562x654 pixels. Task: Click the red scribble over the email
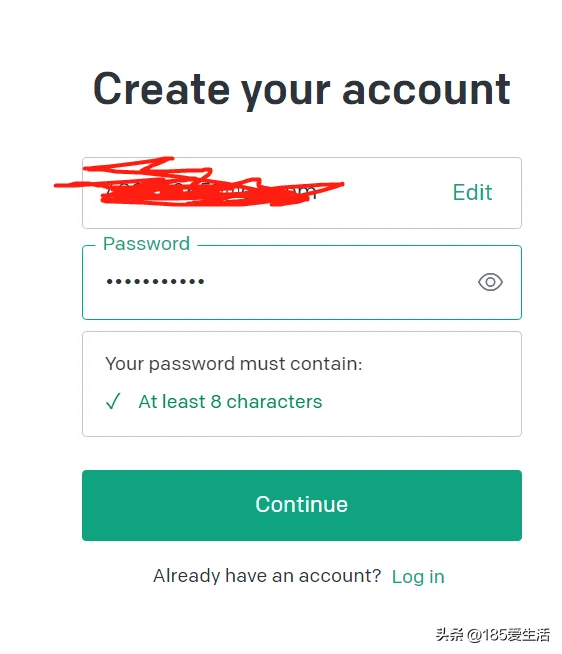point(199,181)
